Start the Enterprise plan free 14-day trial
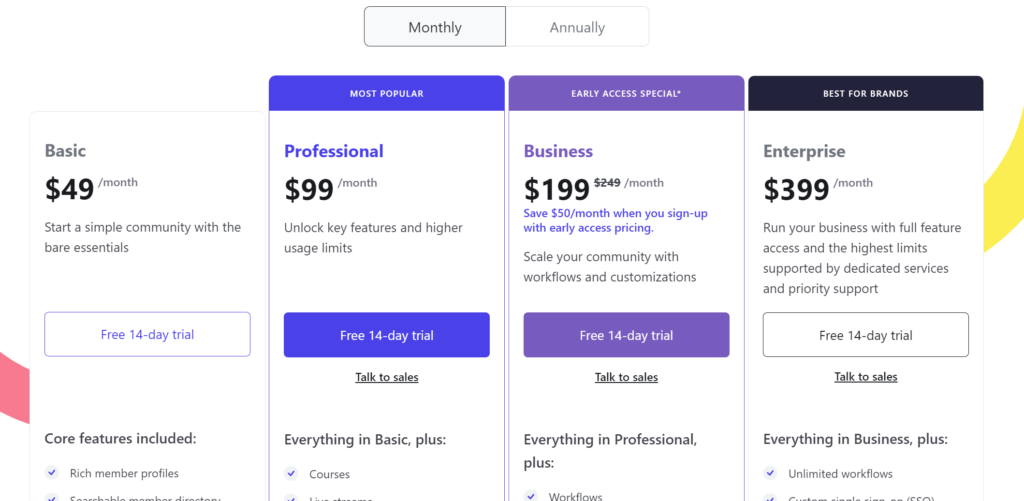The width and height of the screenshot is (1024, 501). click(x=866, y=335)
